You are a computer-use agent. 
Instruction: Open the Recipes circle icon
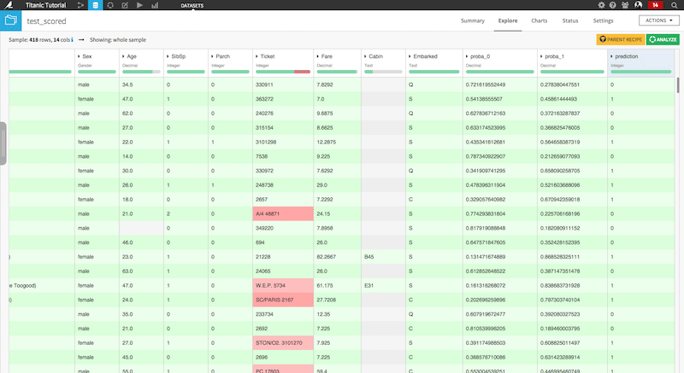[110, 5]
